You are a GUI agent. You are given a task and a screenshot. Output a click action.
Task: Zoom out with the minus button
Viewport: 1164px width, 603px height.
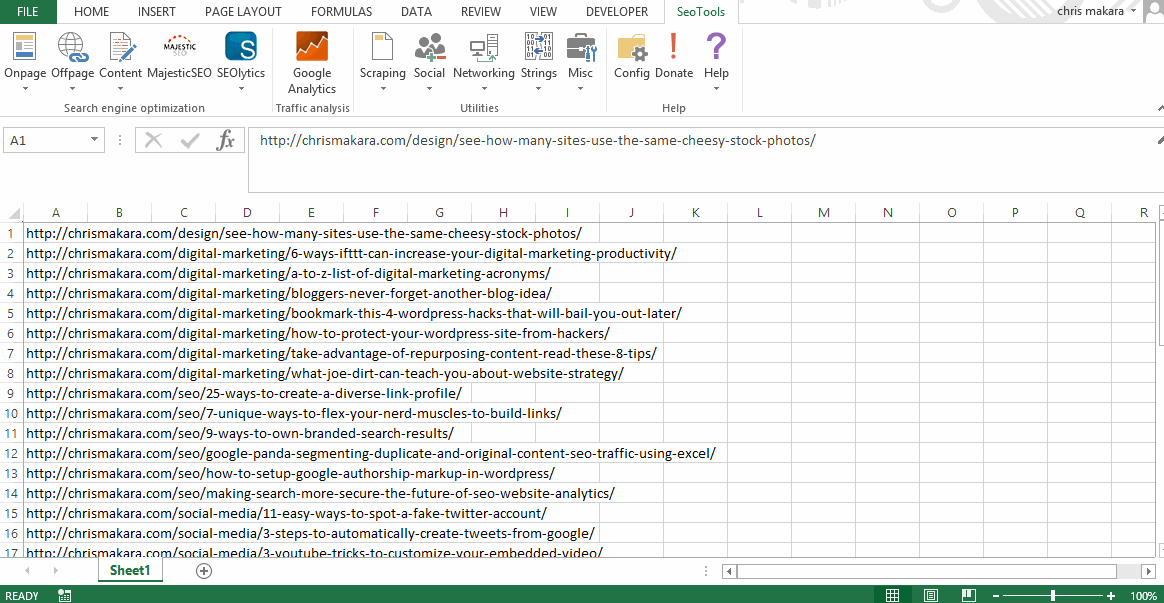pyautogui.click(x=995, y=595)
